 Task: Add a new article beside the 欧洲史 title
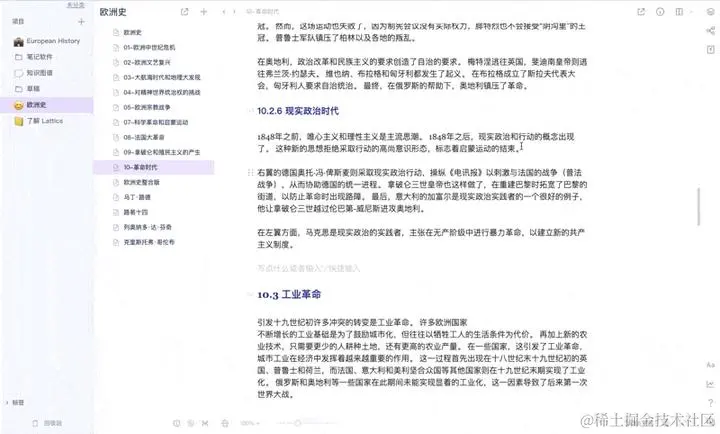(x=204, y=12)
